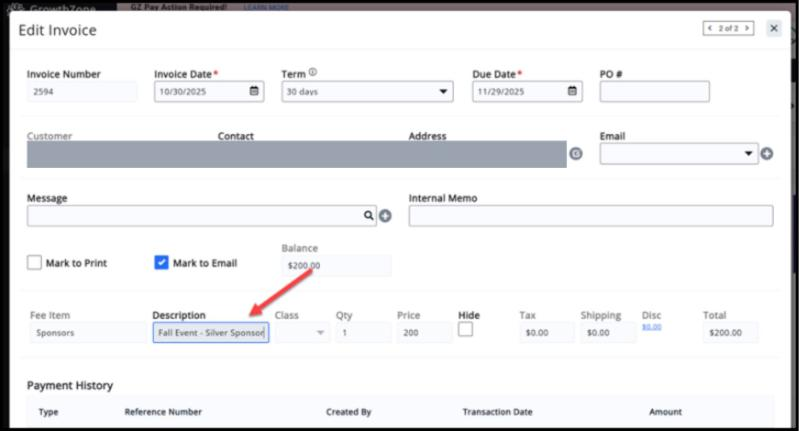Click the Payment History heading
The image size is (799, 431).
click(70, 385)
